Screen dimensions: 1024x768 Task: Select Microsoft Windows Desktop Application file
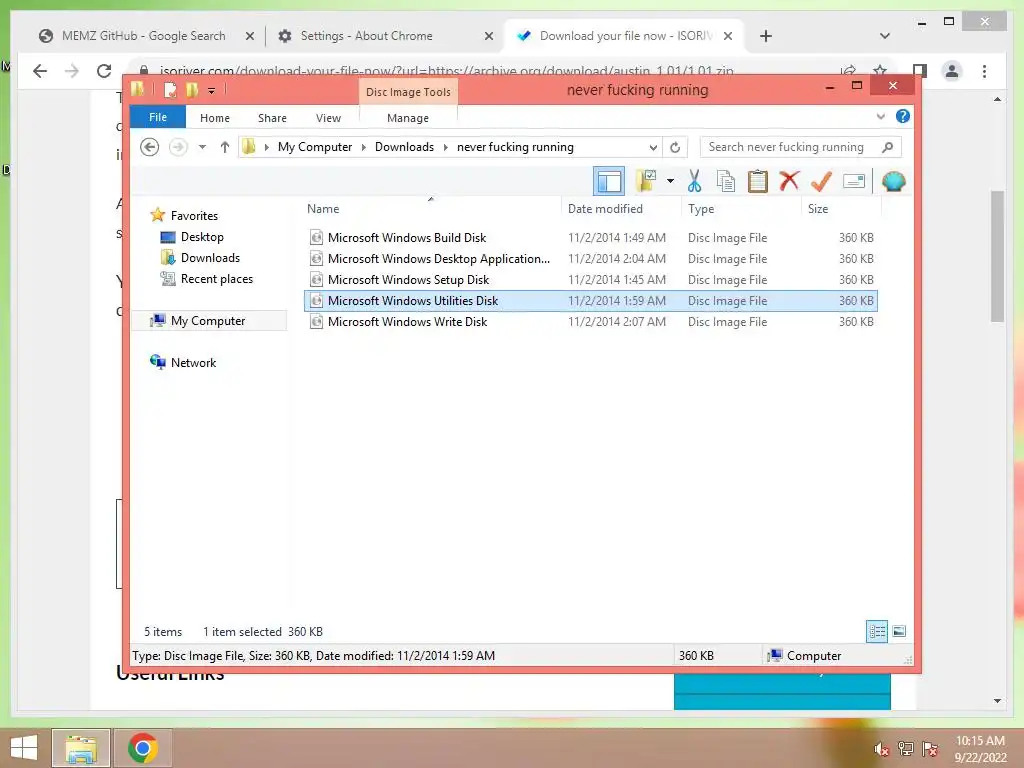tap(591, 259)
